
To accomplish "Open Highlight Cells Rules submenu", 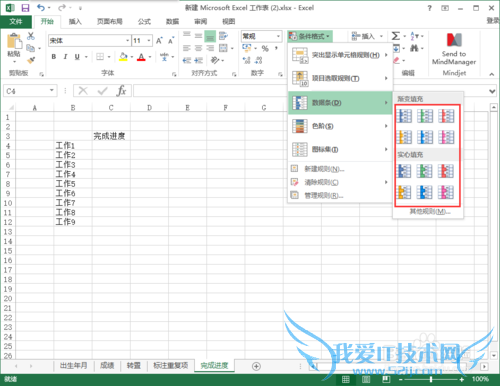I will [x=340, y=55].
